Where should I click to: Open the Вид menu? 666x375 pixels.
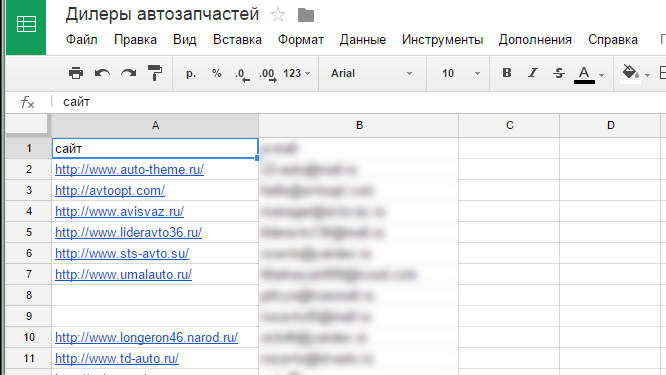pos(184,39)
